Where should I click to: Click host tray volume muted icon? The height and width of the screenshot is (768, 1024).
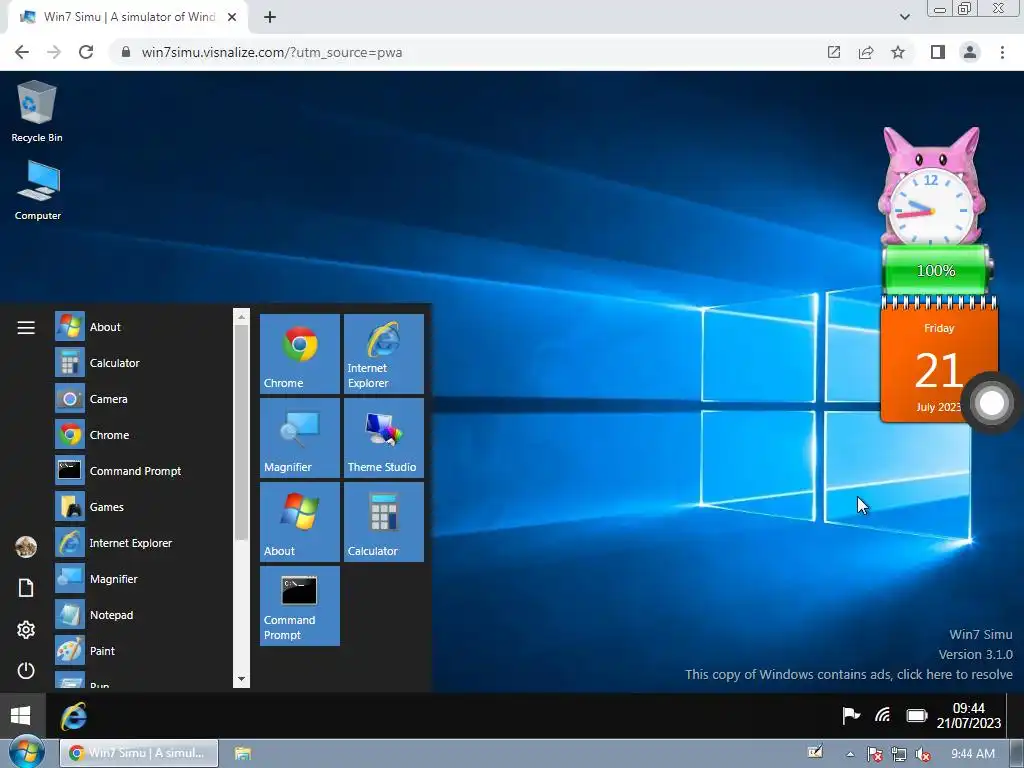[923, 754]
